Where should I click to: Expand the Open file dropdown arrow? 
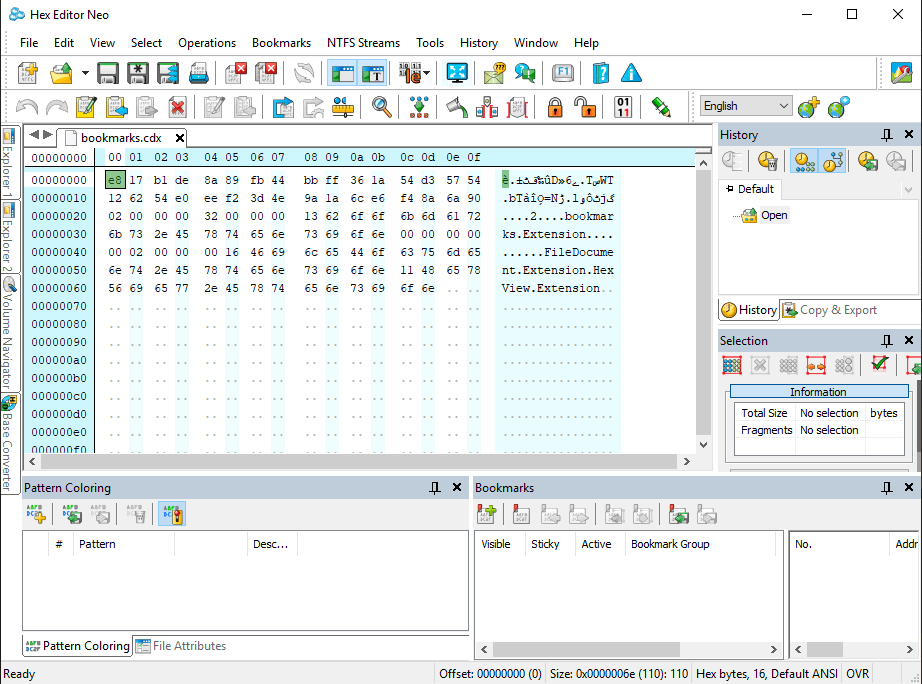[x=85, y=73]
